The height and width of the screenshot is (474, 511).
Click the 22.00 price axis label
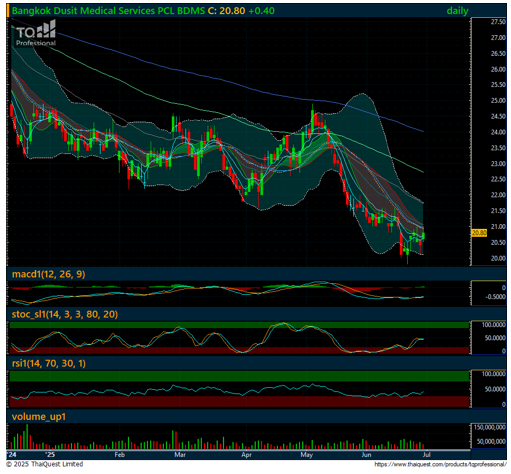click(498, 195)
